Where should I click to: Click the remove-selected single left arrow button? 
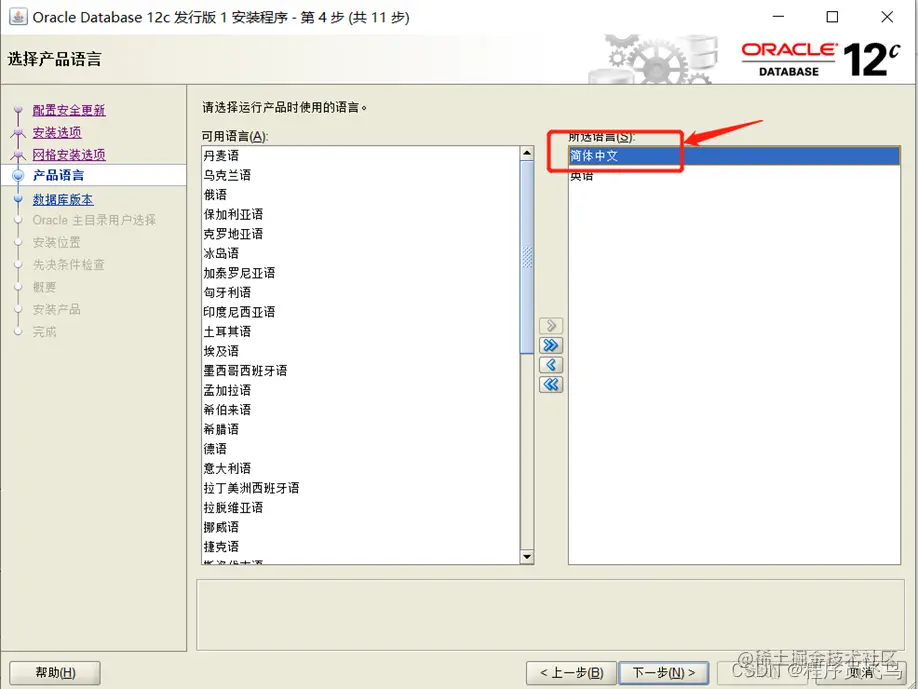point(551,365)
